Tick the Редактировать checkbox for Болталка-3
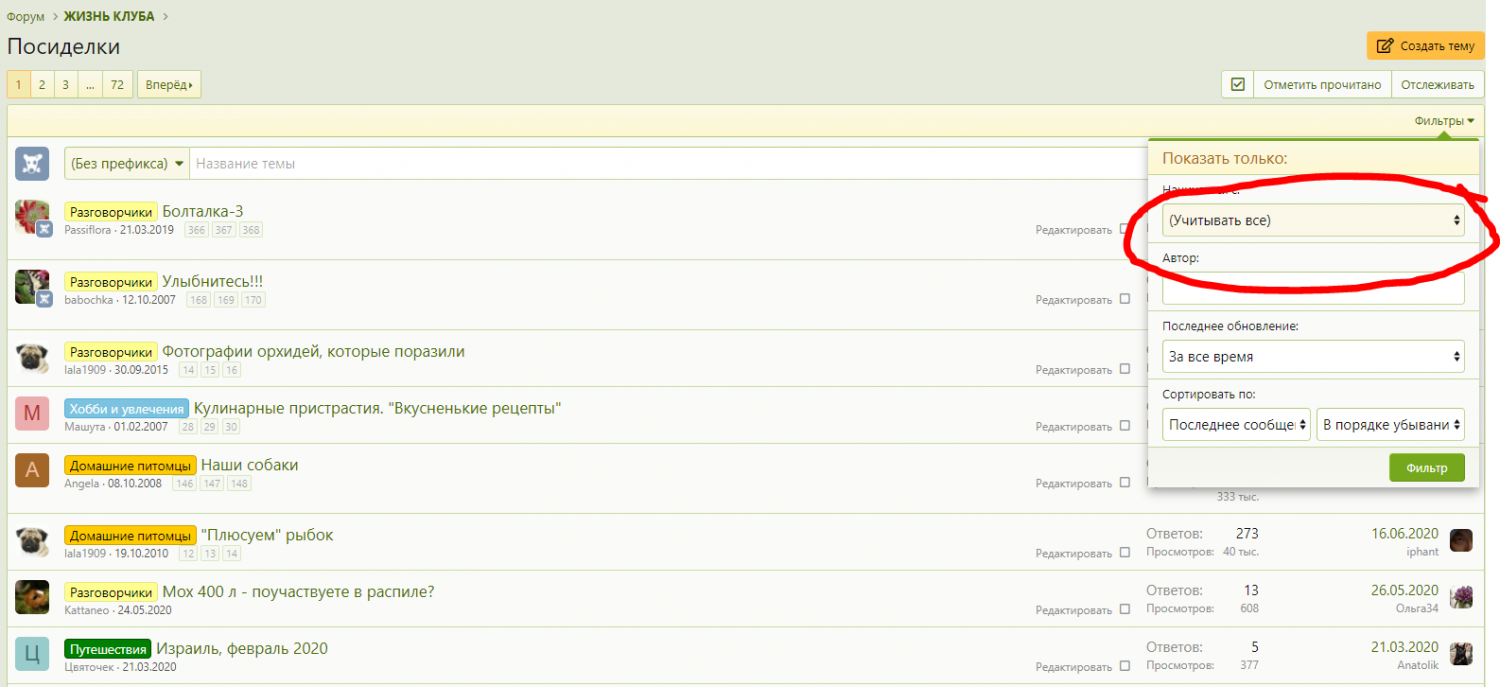 1125,230
